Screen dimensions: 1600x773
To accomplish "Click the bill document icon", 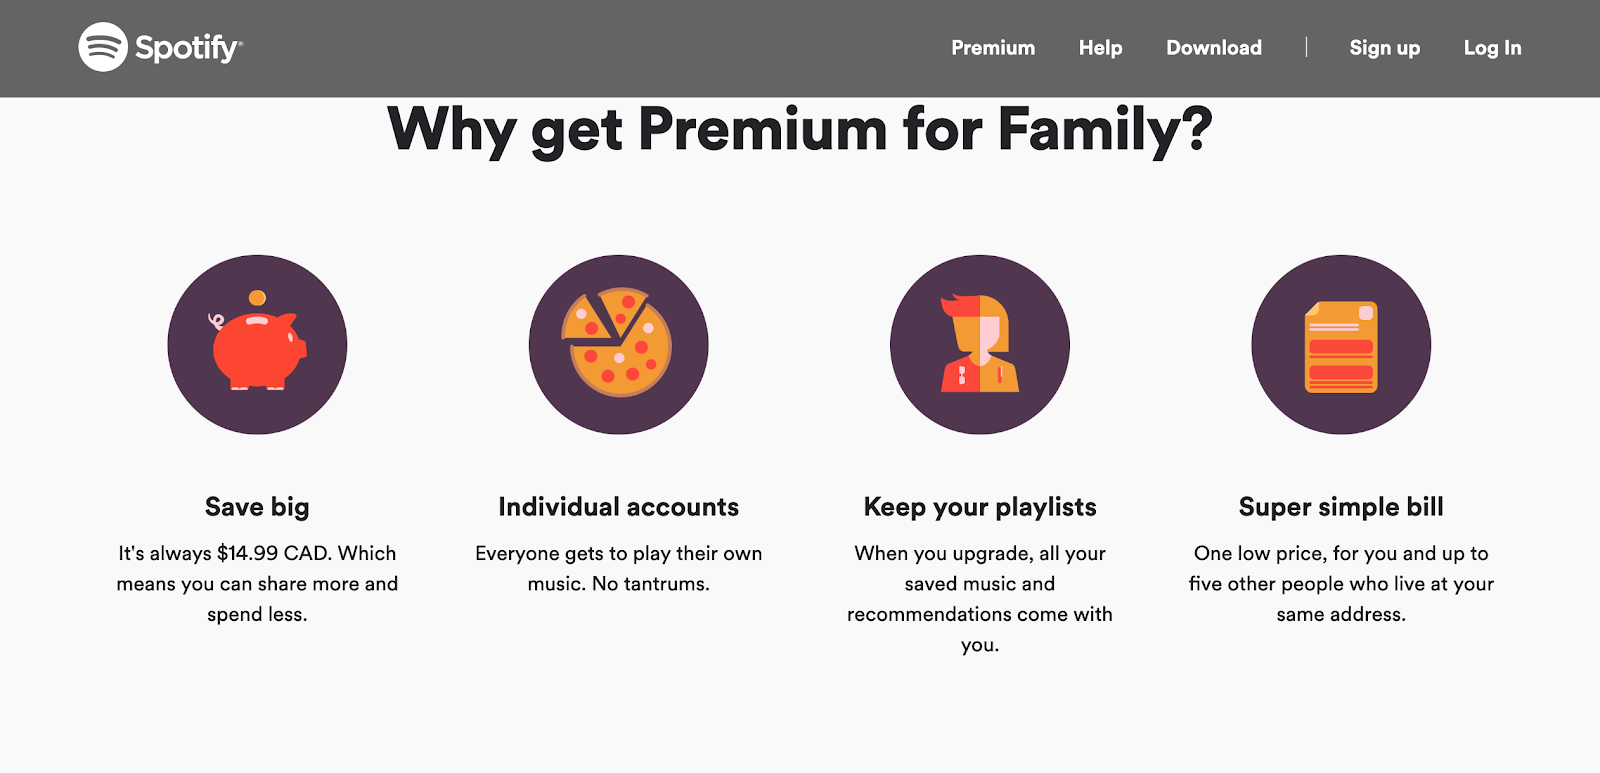I will [x=1341, y=344].
